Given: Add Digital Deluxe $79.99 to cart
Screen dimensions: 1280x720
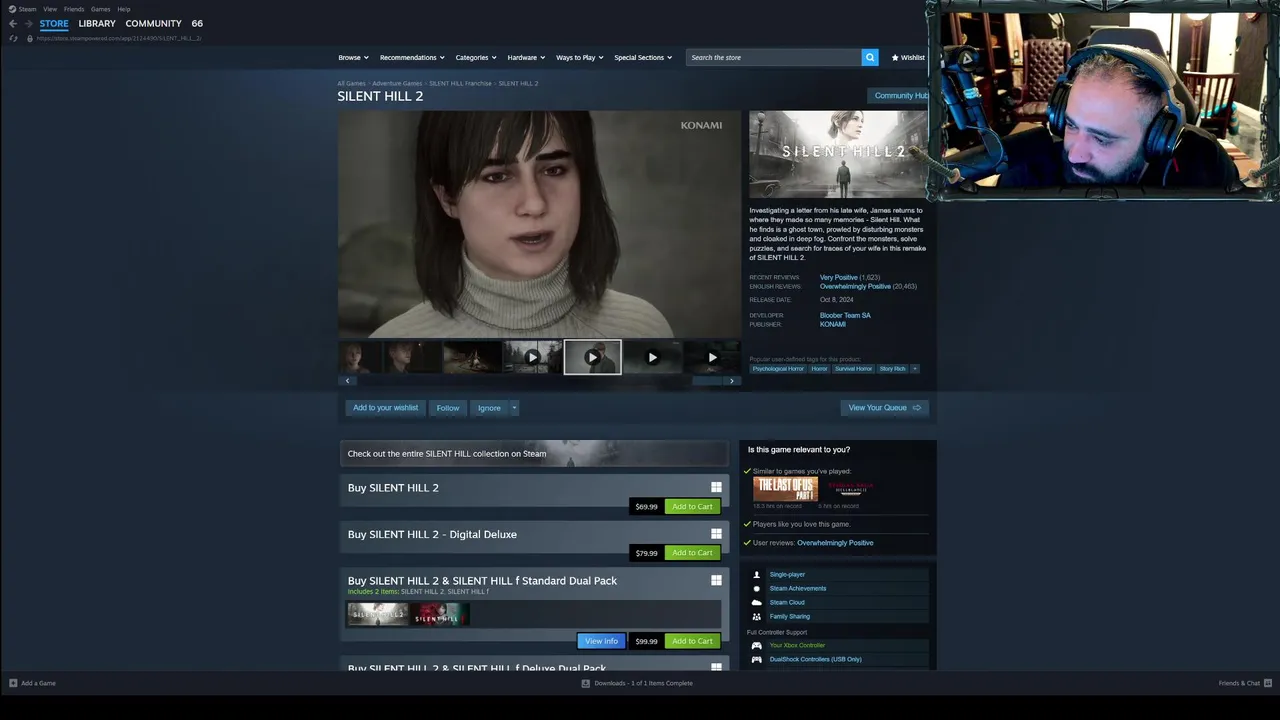Looking at the screenshot, I should click(692, 553).
